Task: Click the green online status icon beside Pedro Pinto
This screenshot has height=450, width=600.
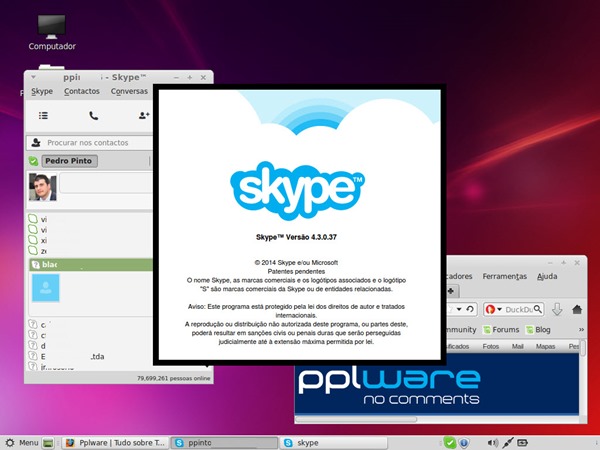Action: click(33, 161)
